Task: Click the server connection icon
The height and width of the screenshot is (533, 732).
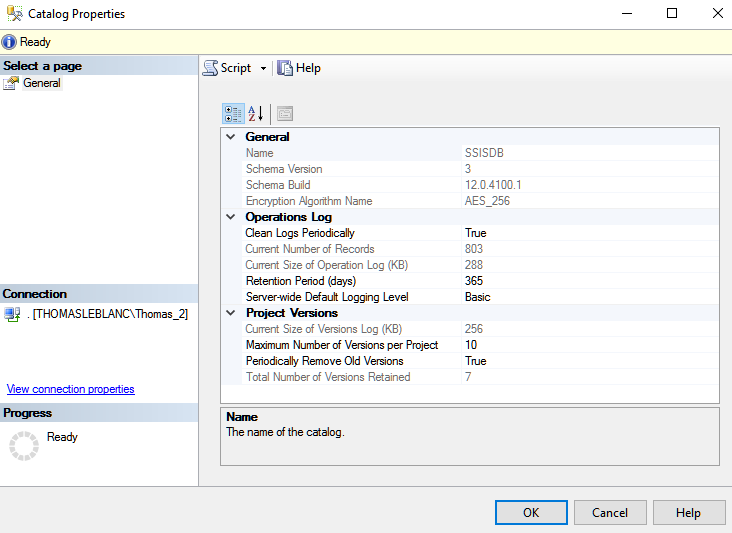Action: 12,314
